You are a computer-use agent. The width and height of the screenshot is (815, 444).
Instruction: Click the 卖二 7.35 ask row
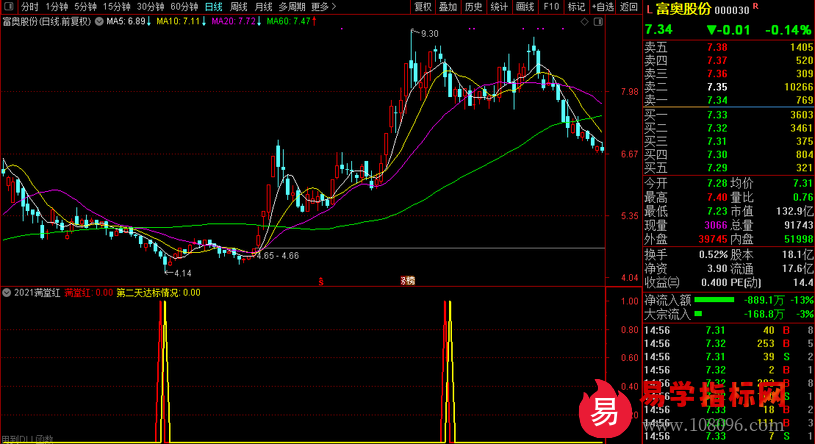(x=729, y=87)
